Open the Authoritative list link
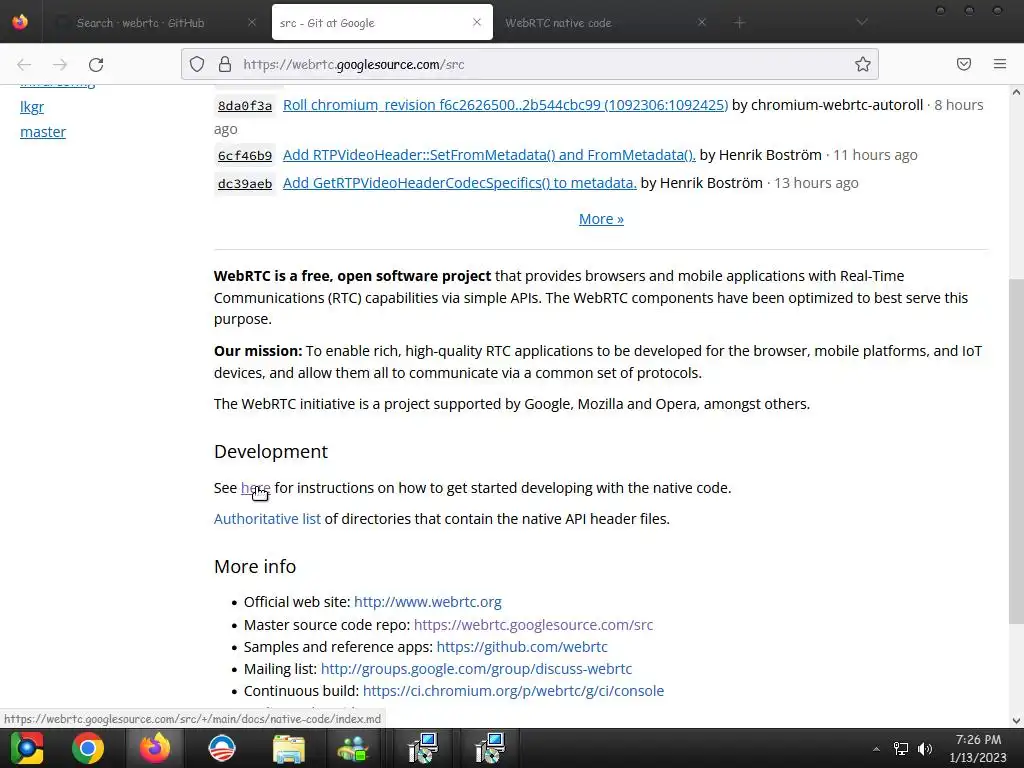The height and width of the screenshot is (768, 1024). (x=267, y=519)
